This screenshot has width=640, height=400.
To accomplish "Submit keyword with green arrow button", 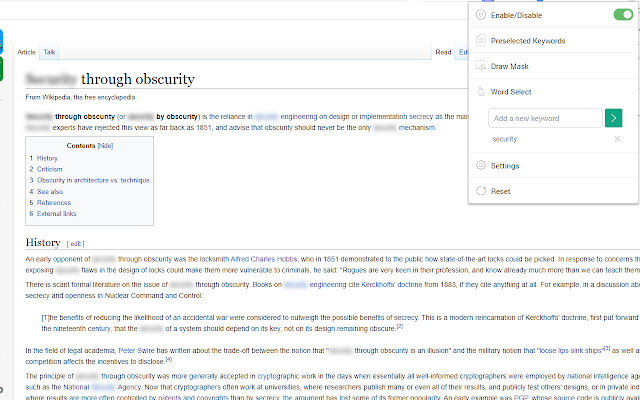I will coord(613,118).
